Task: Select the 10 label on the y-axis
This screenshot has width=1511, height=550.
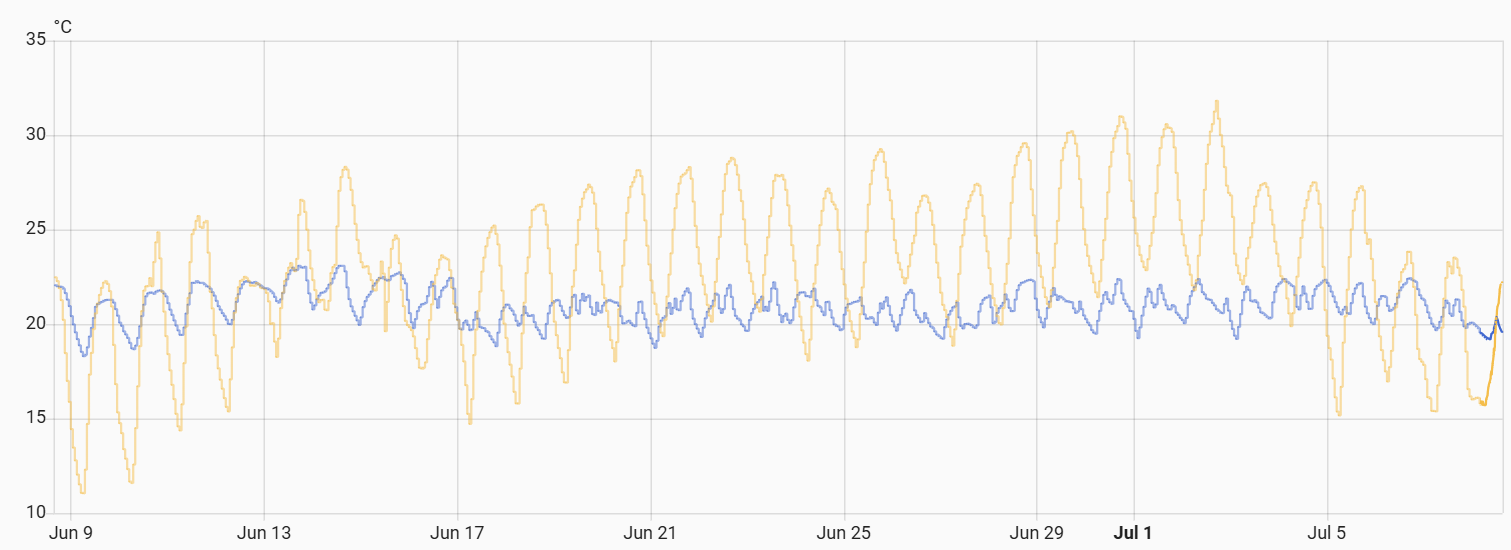Action: point(35,513)
